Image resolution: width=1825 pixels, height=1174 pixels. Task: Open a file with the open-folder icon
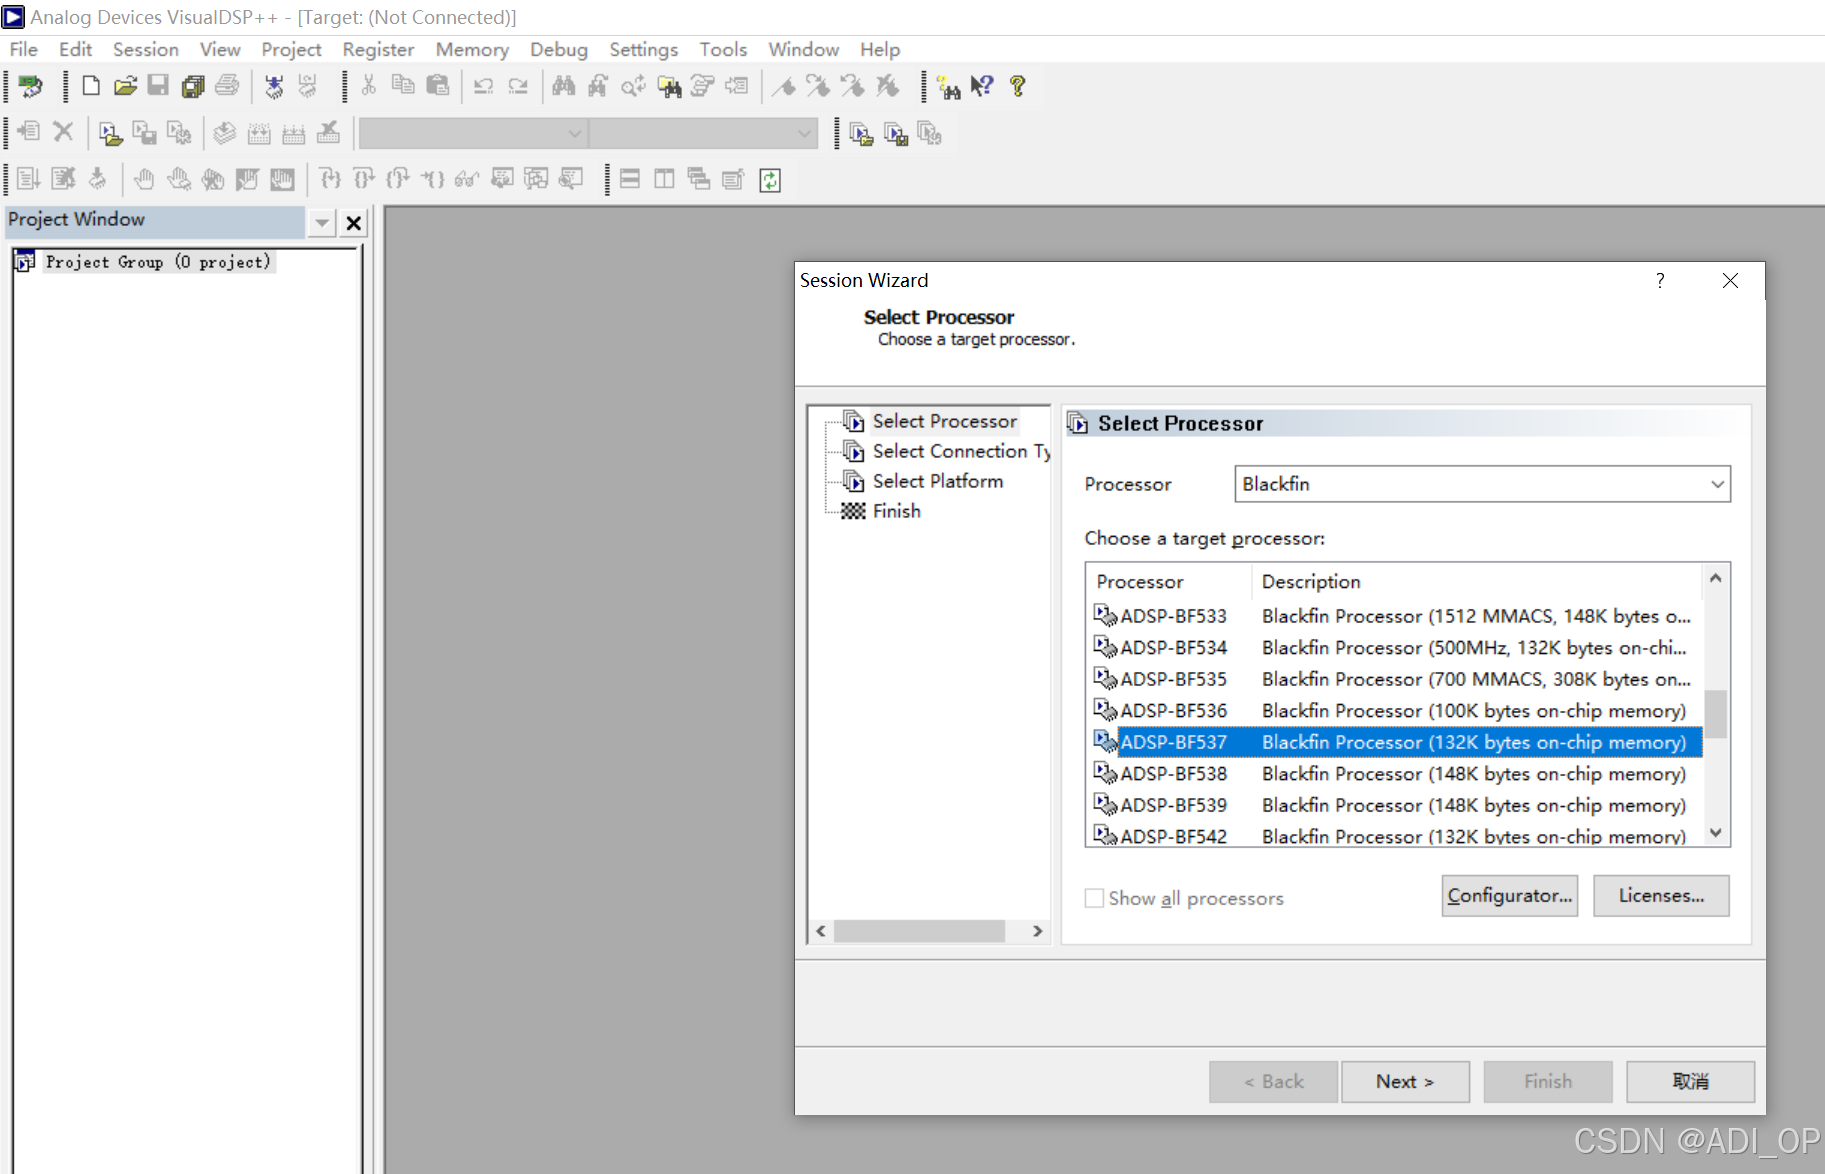tap(125, 86)
